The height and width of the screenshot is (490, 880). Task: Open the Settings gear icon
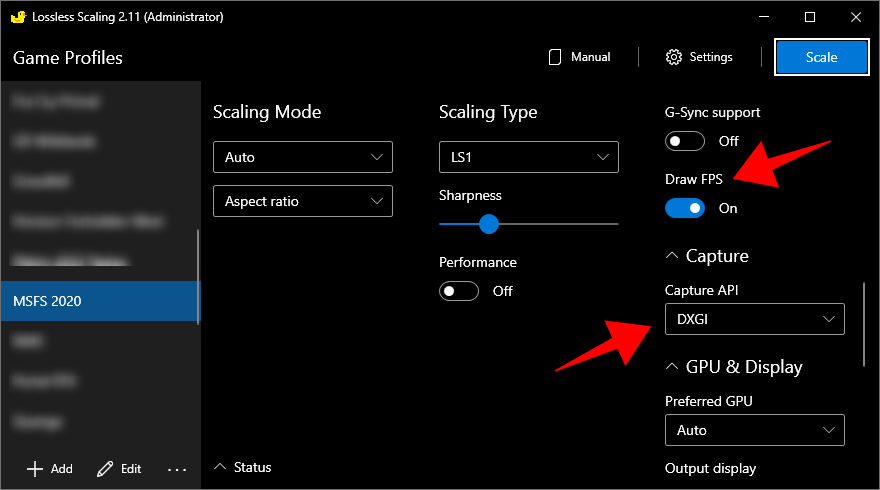674,57
